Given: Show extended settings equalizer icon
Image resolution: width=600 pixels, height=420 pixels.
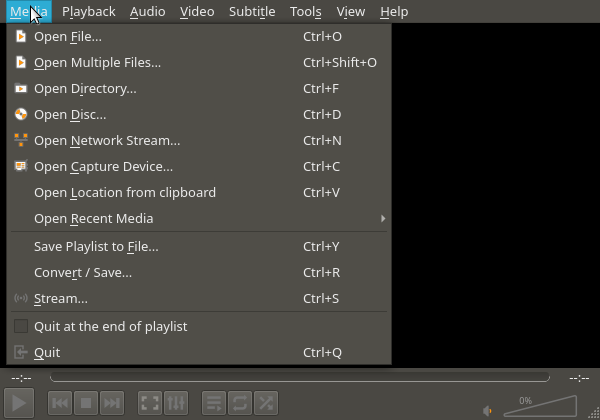Looking at the screenshot, I should 175,403.
